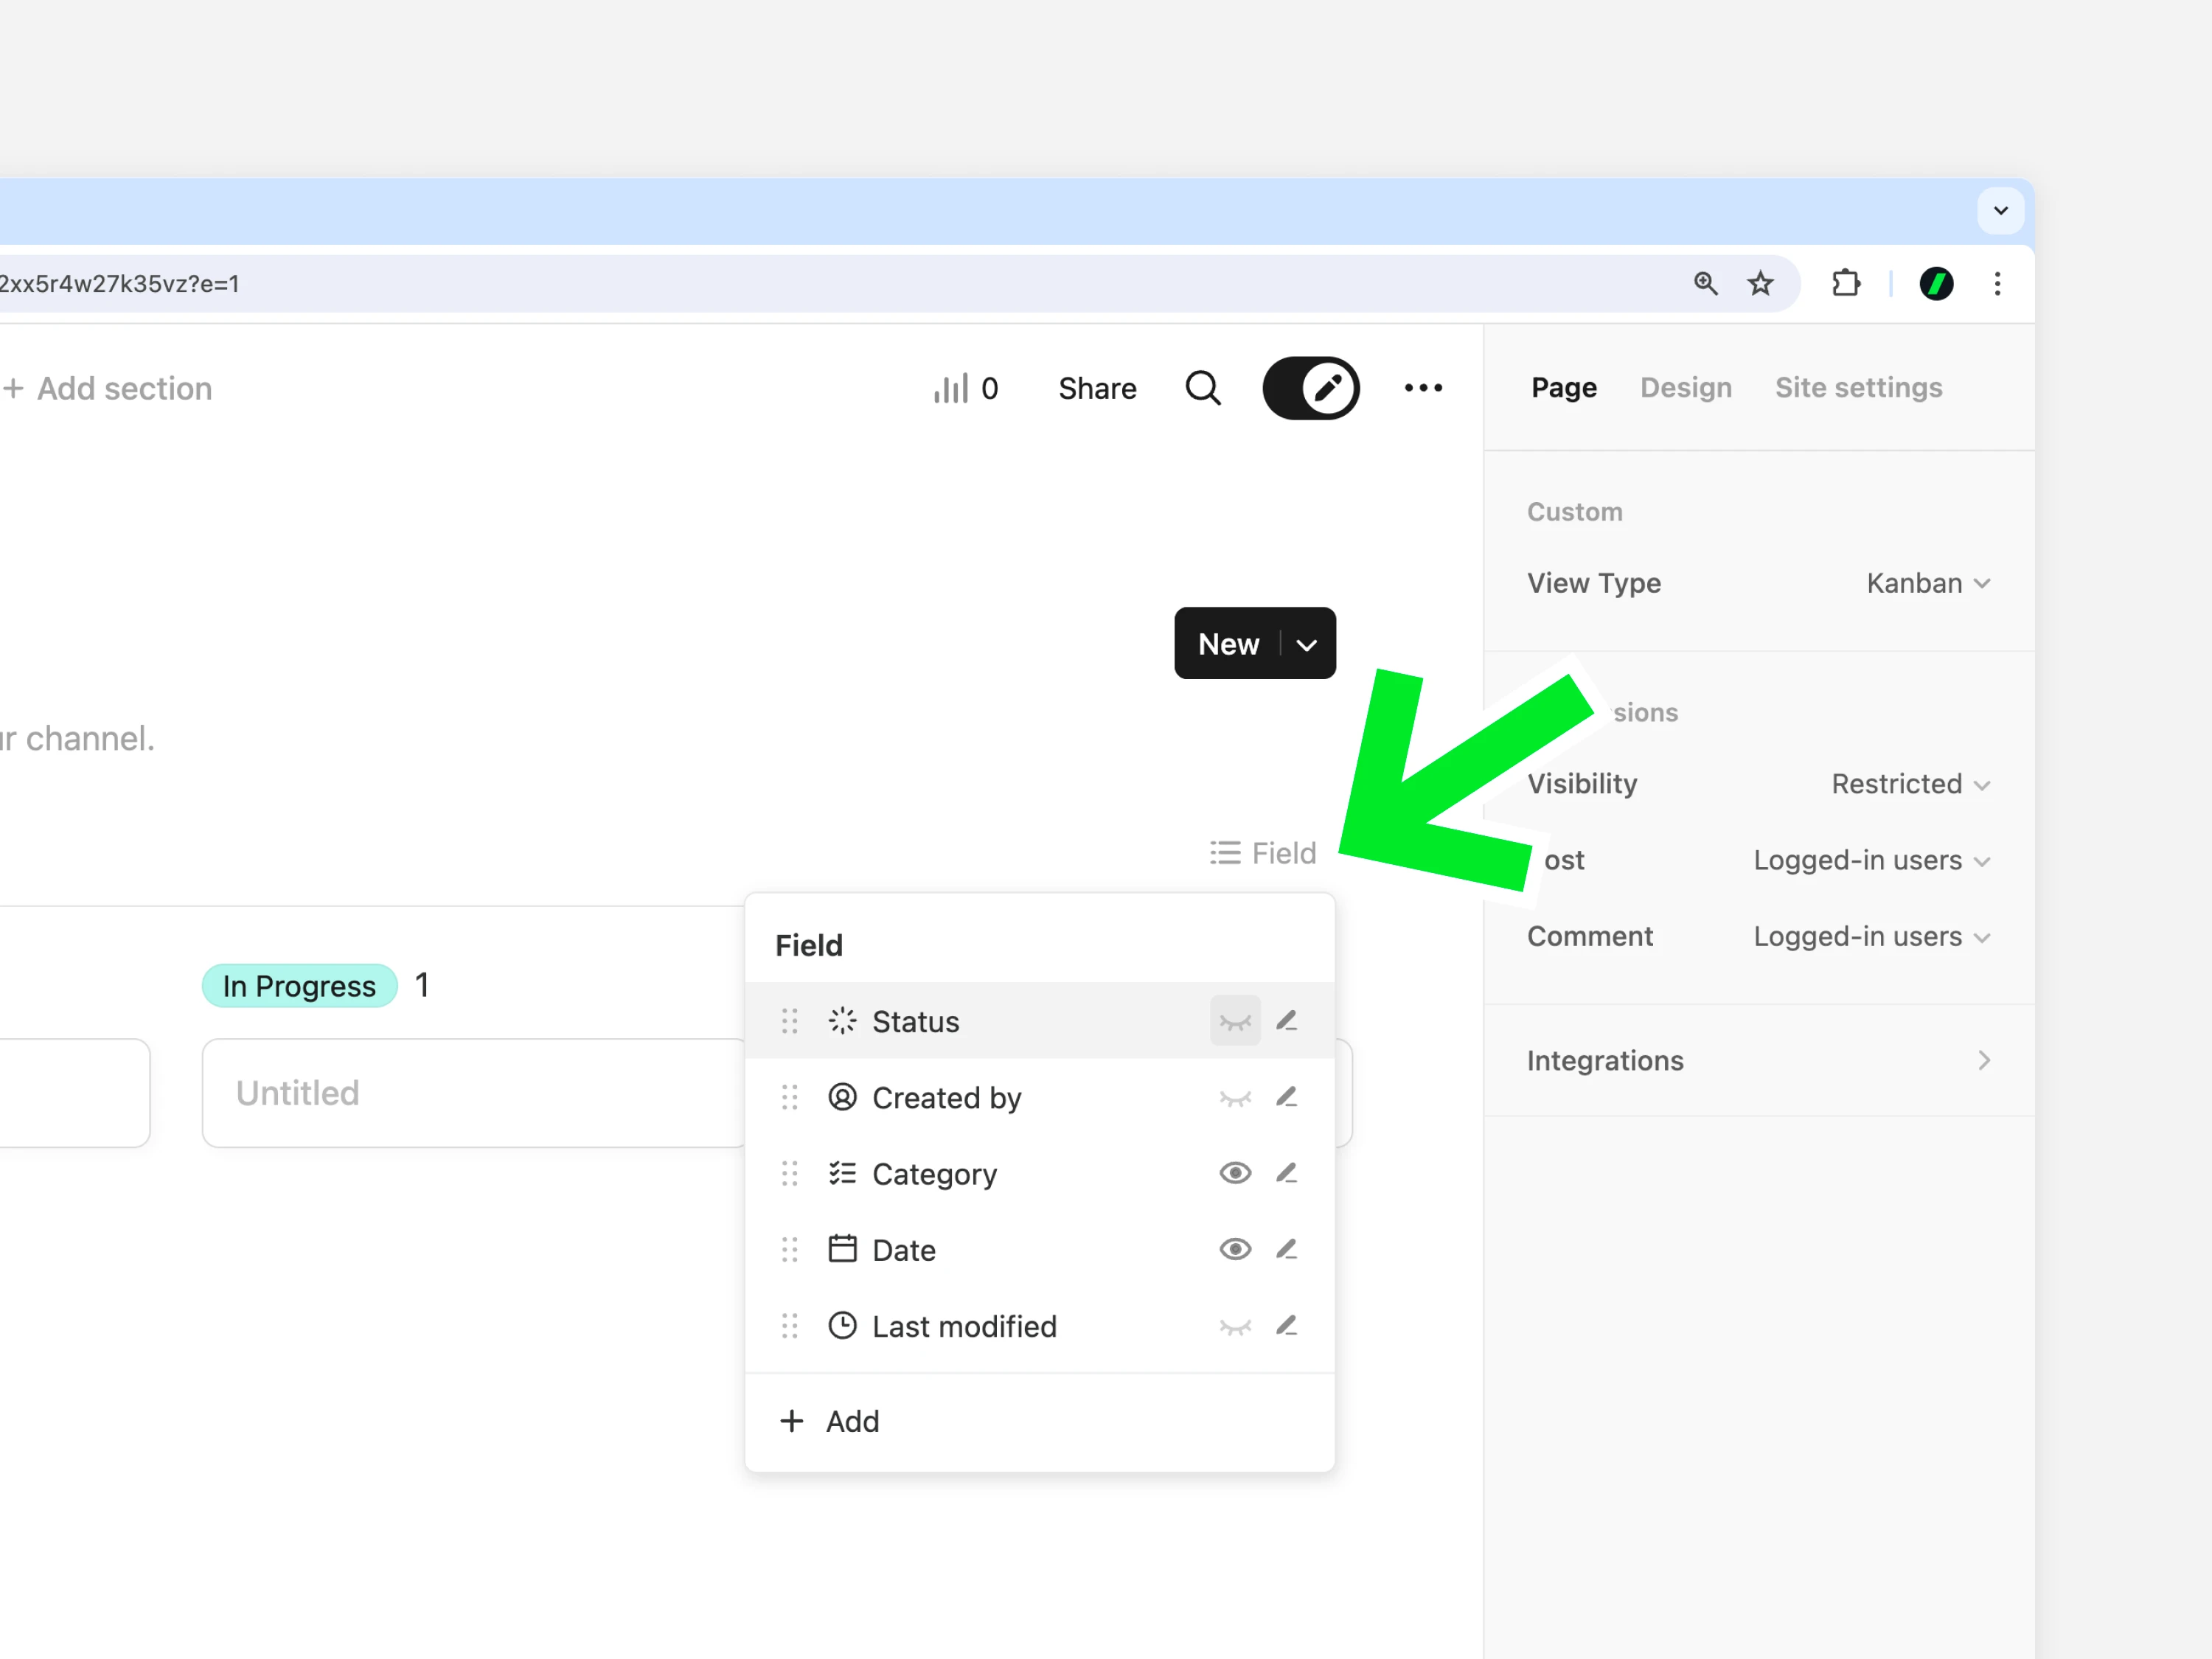Screen dimensions: 2212x1659
Task: Add a new field
Action: tap(830, 1421)
